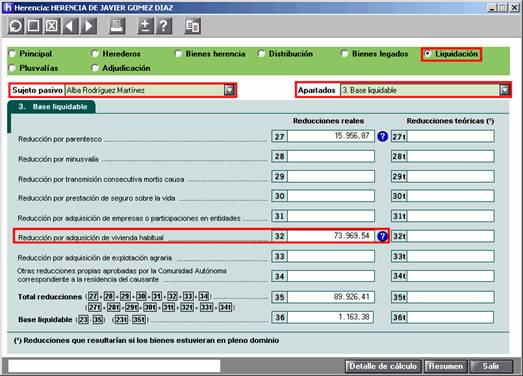
Task: Select the Herederos radio option
Action: pos(95,54)
